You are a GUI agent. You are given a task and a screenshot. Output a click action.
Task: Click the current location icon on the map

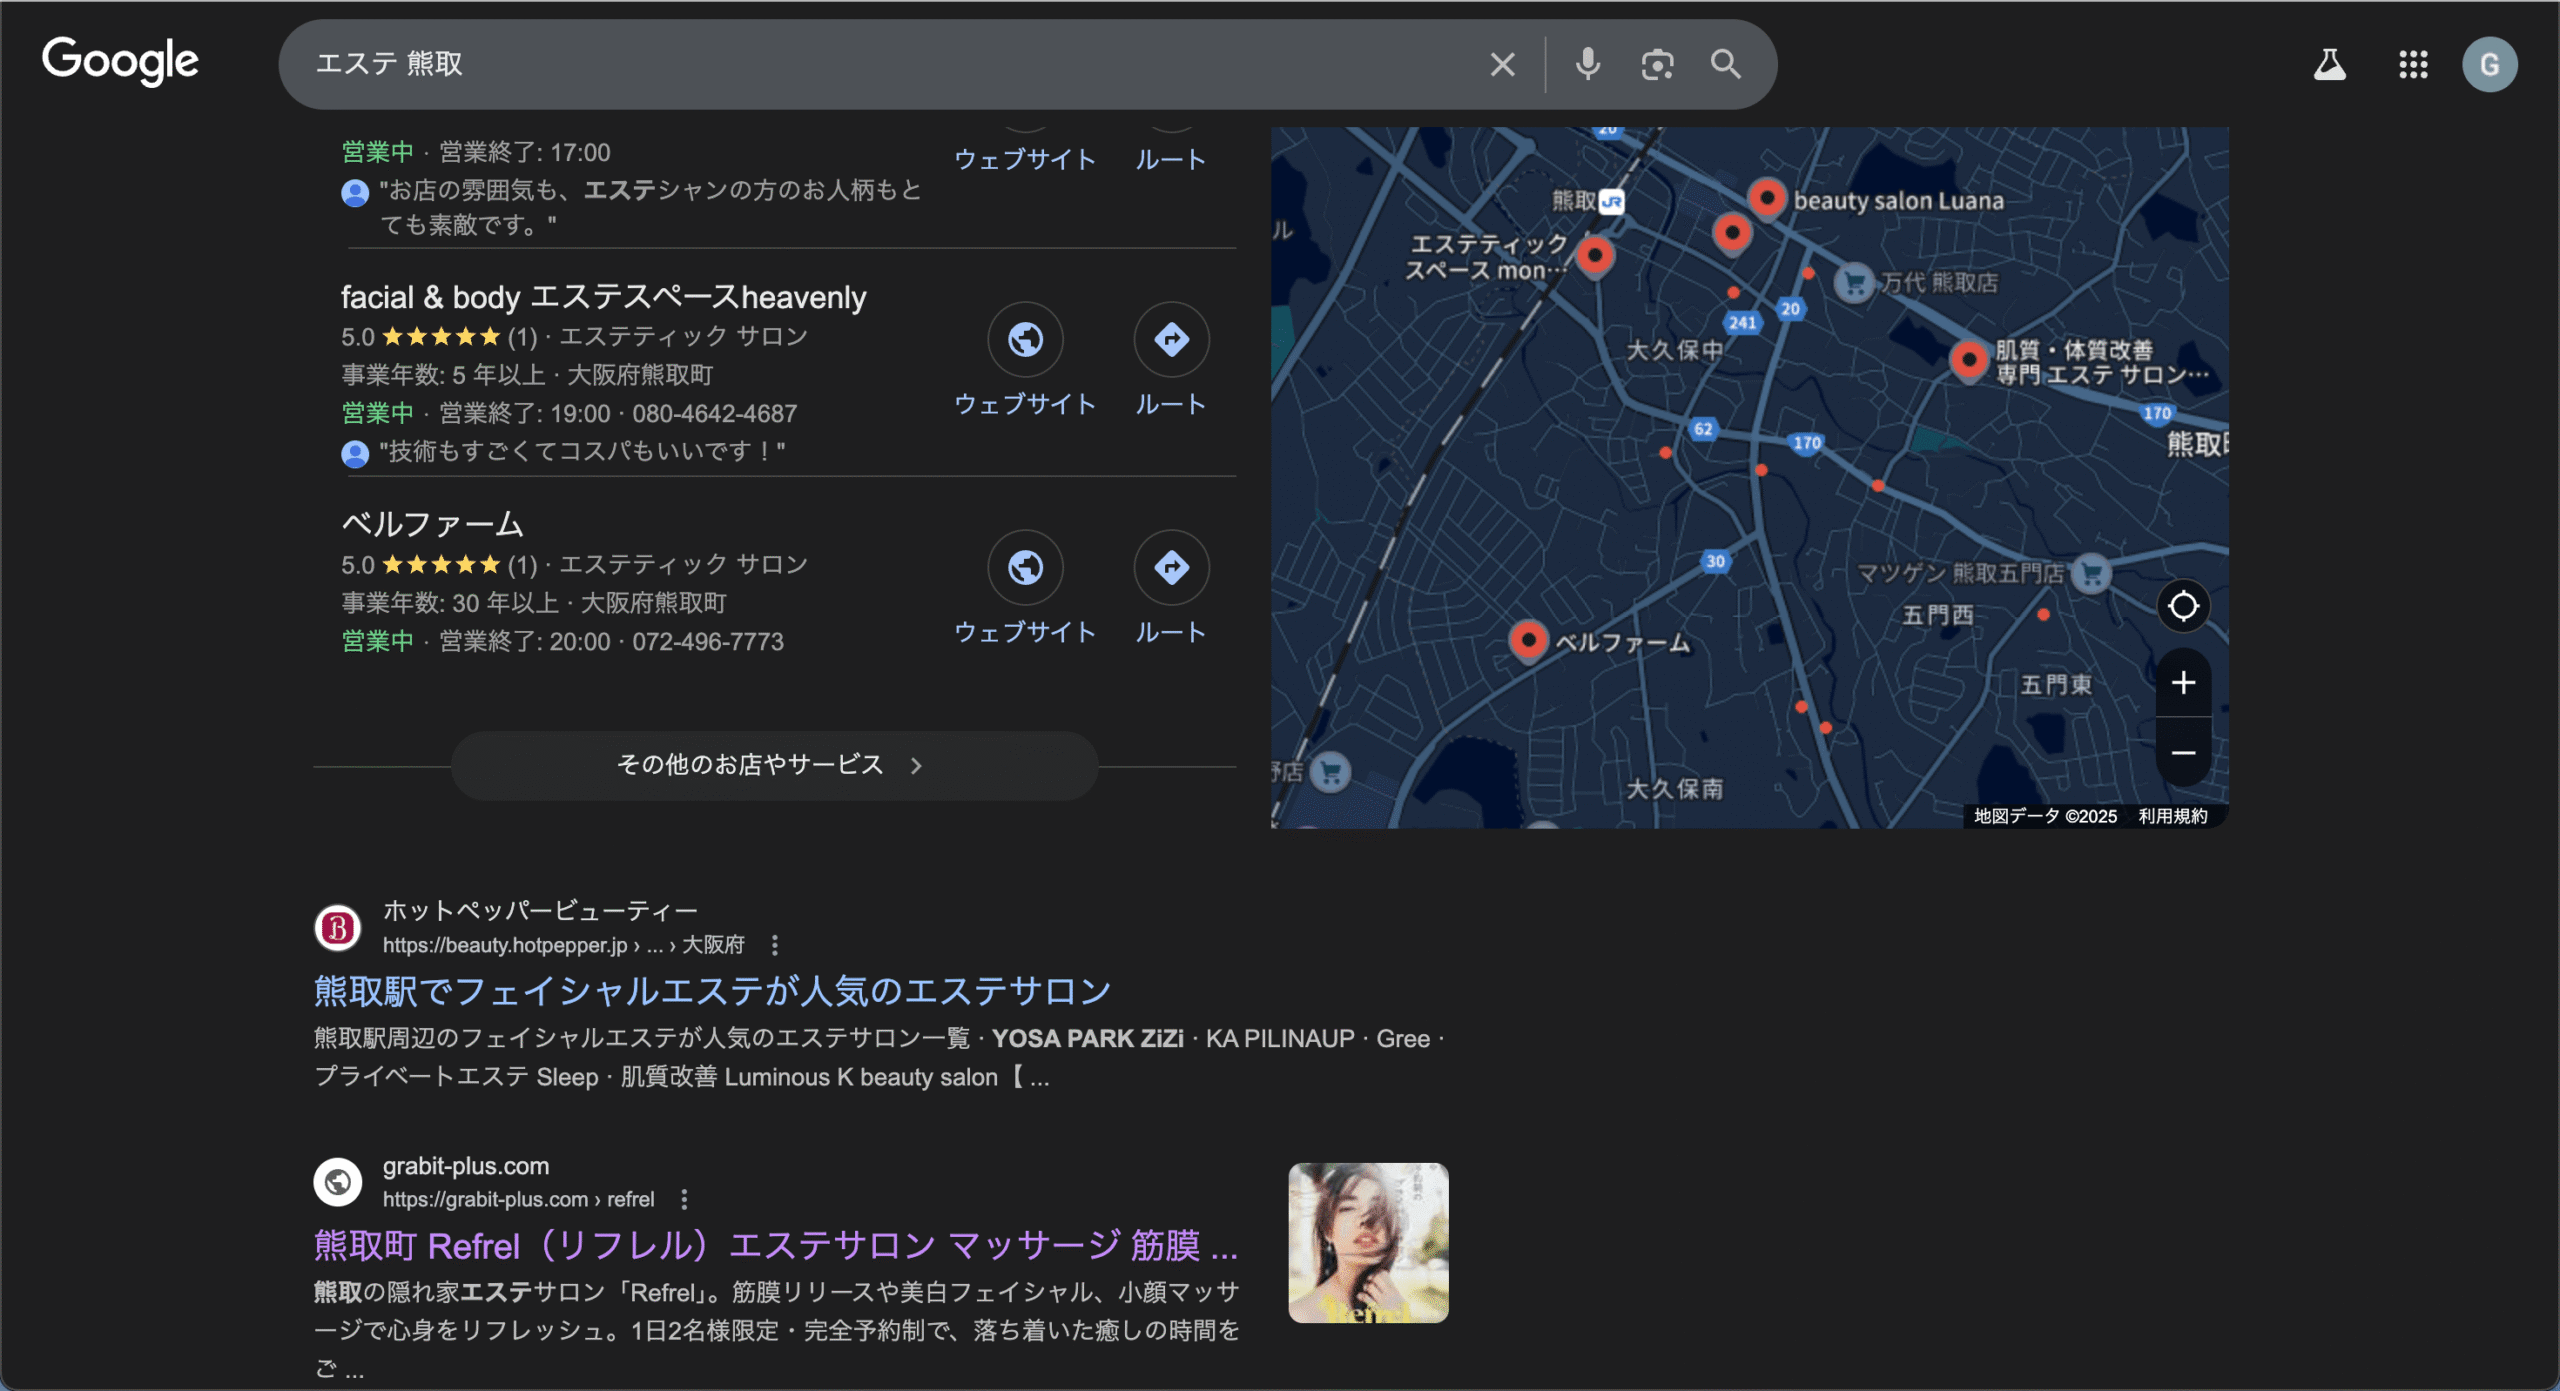(x=2185, y=605)
